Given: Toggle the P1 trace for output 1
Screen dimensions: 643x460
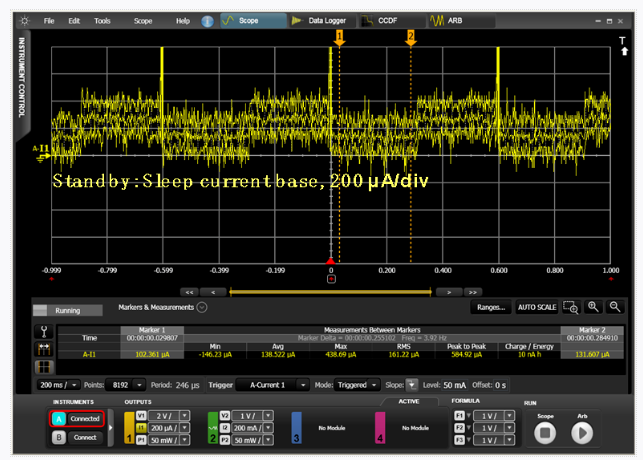Looking at the screenshot, I should pos(141,440).
